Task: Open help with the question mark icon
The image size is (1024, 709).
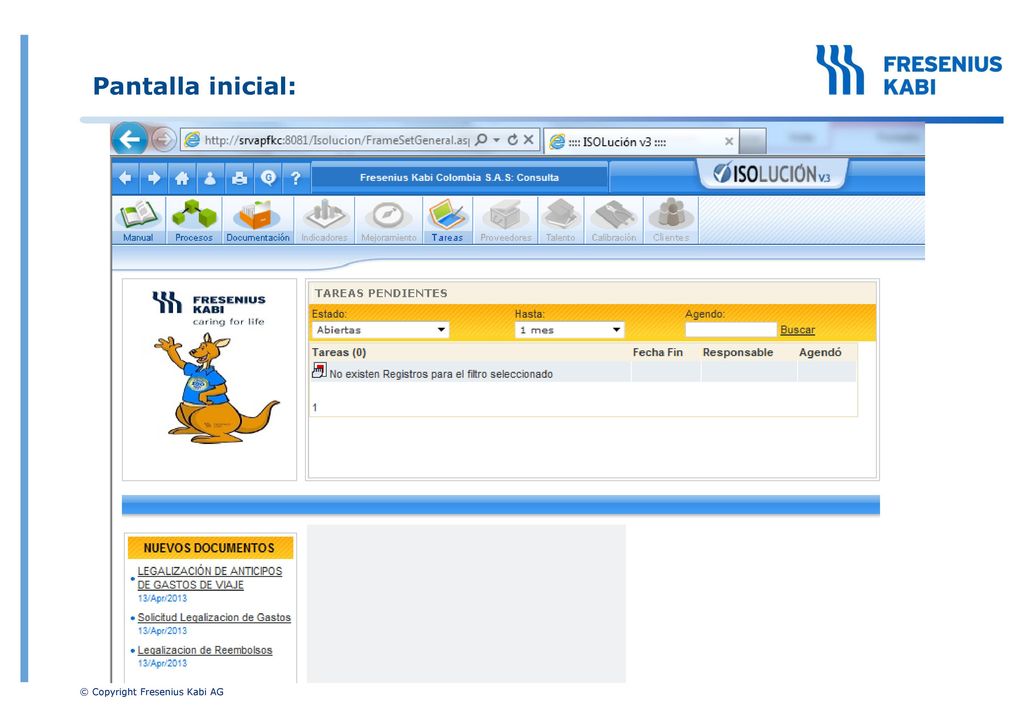Action: pyautogui.click(x=295, y=178)
